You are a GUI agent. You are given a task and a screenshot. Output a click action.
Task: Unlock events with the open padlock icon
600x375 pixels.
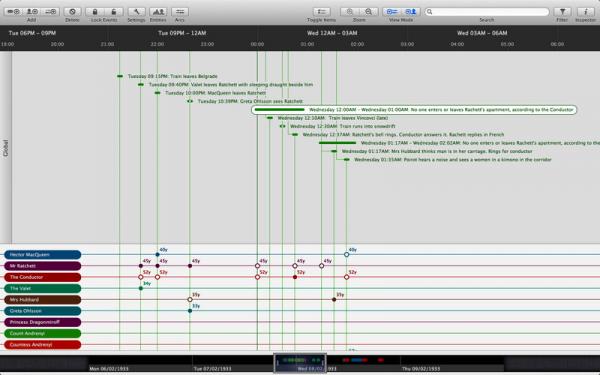point(114,12)
